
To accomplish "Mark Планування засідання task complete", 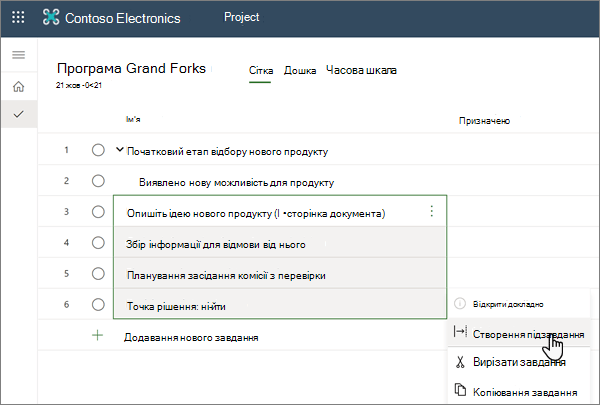I will (x=98, y=274).
